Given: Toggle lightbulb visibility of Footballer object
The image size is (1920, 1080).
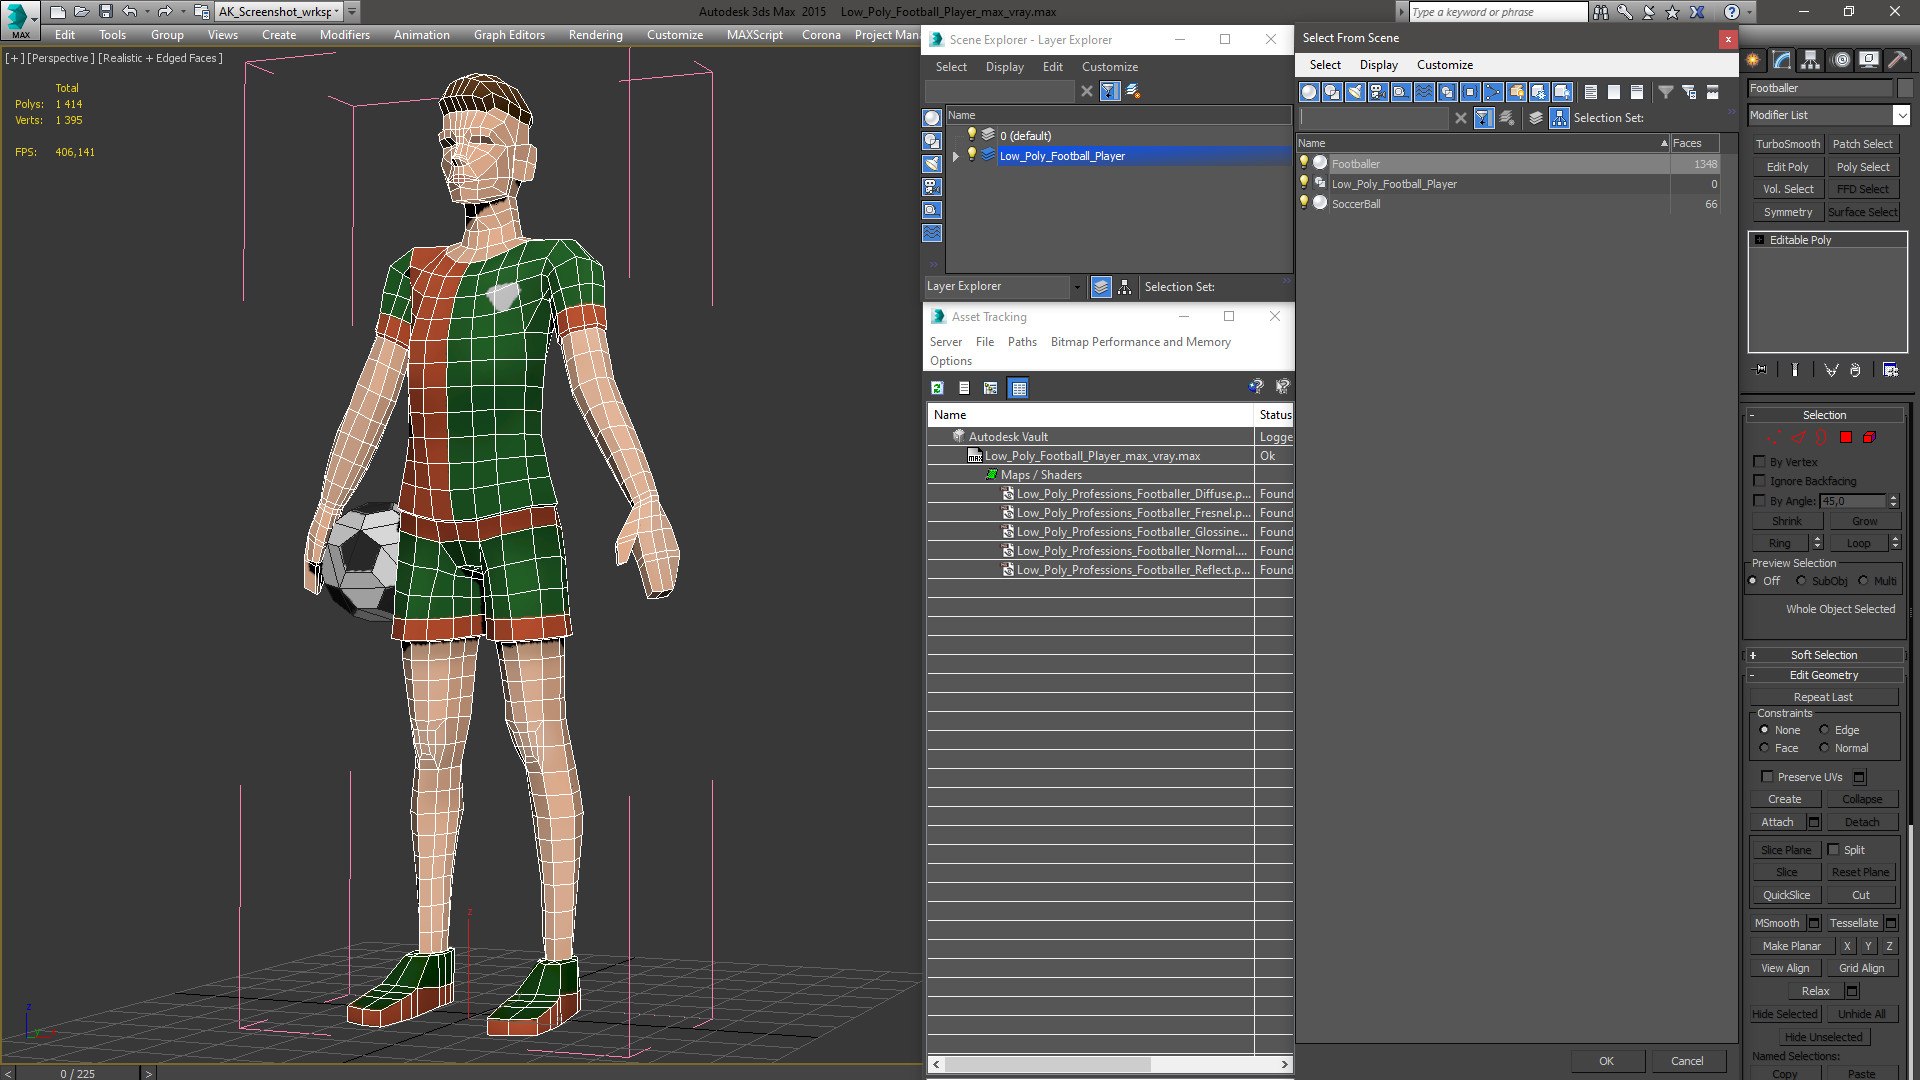Looking at the screenshot, I should click(1303, 163).
